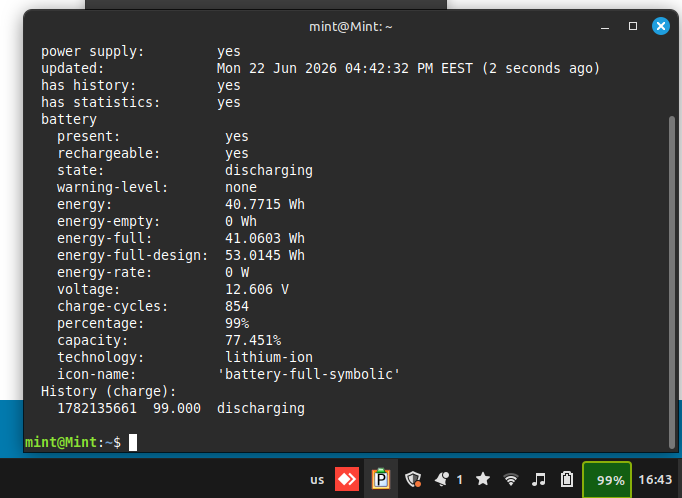Maximize the mint@Mint terminal window
This screenshot has width=682, height=498.
tap(633, 26)
